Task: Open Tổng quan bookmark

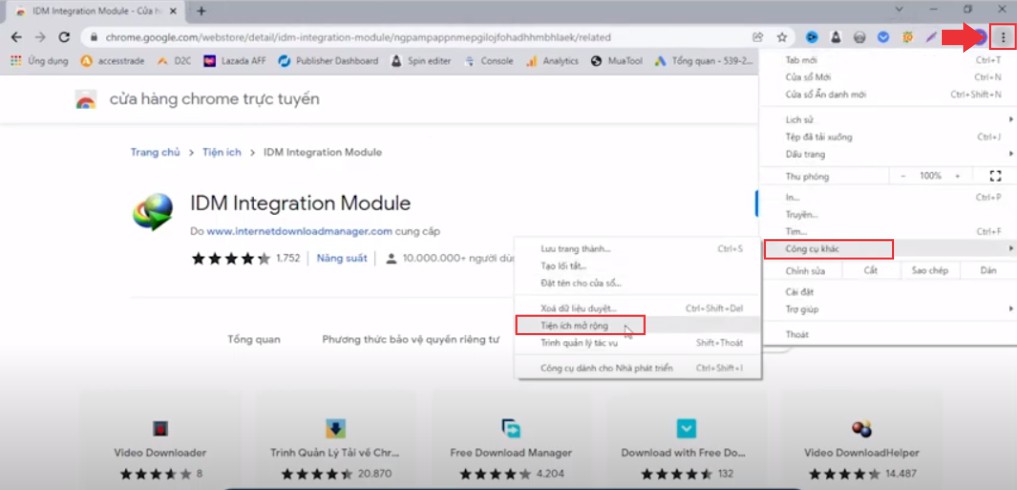Action: tap(704, 61)
